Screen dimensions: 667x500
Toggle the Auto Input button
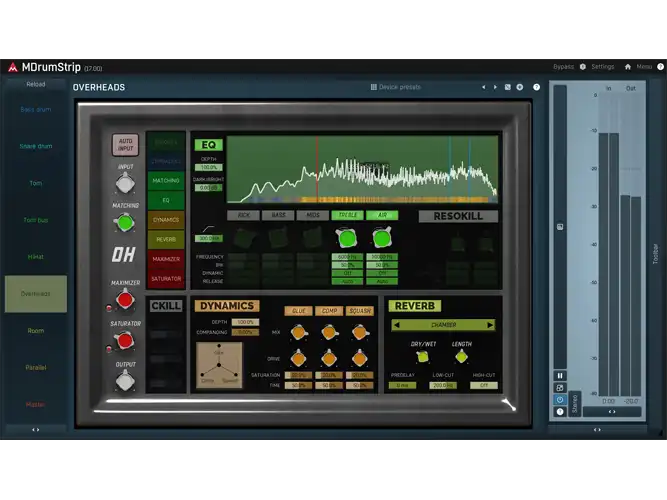click(125, 145)
